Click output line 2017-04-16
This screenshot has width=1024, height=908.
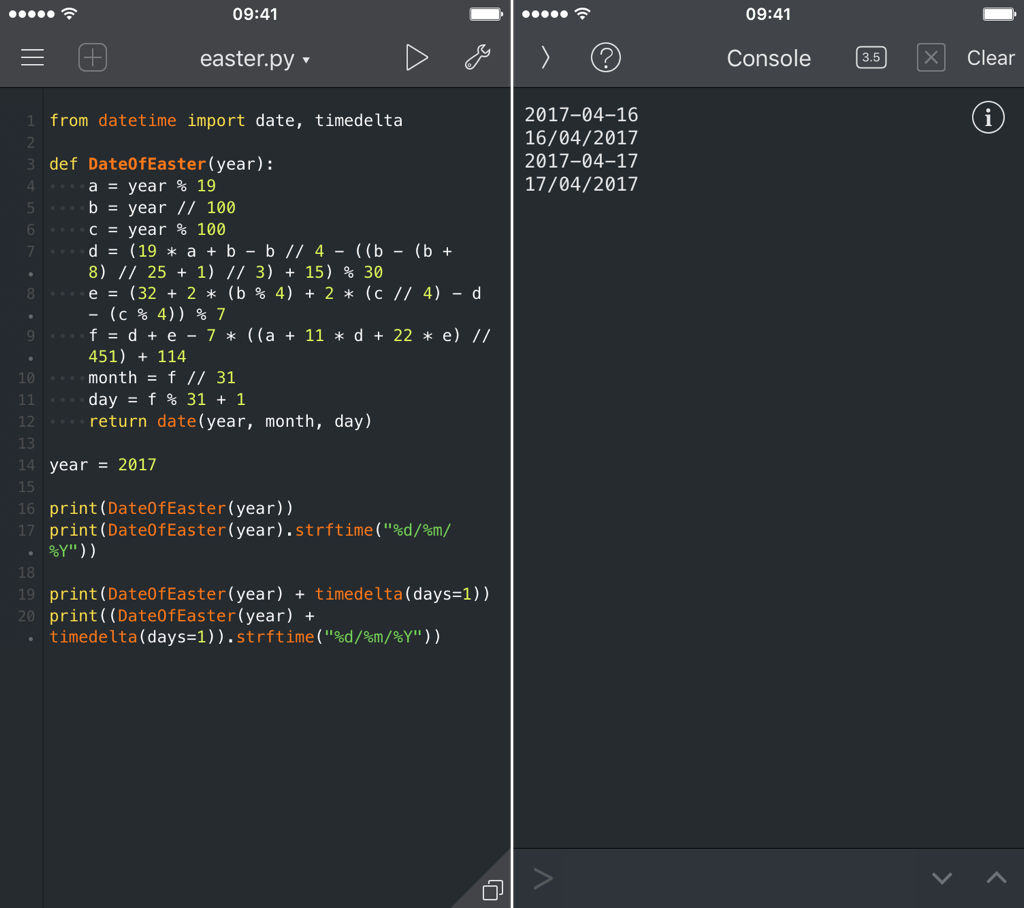[x=581, y=115]
